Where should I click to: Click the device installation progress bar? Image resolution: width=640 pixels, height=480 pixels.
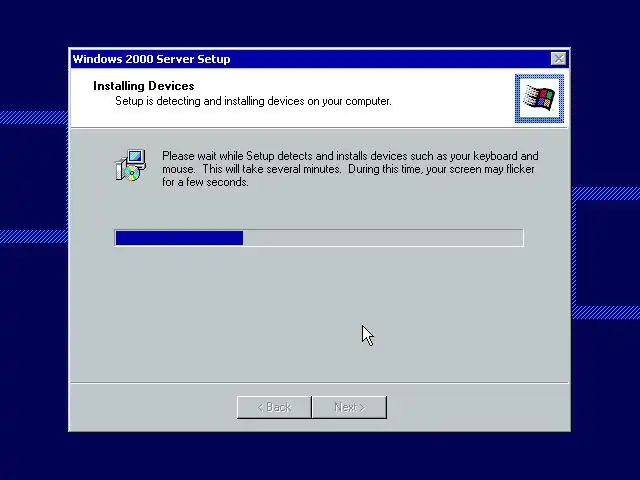pos(319,238)
